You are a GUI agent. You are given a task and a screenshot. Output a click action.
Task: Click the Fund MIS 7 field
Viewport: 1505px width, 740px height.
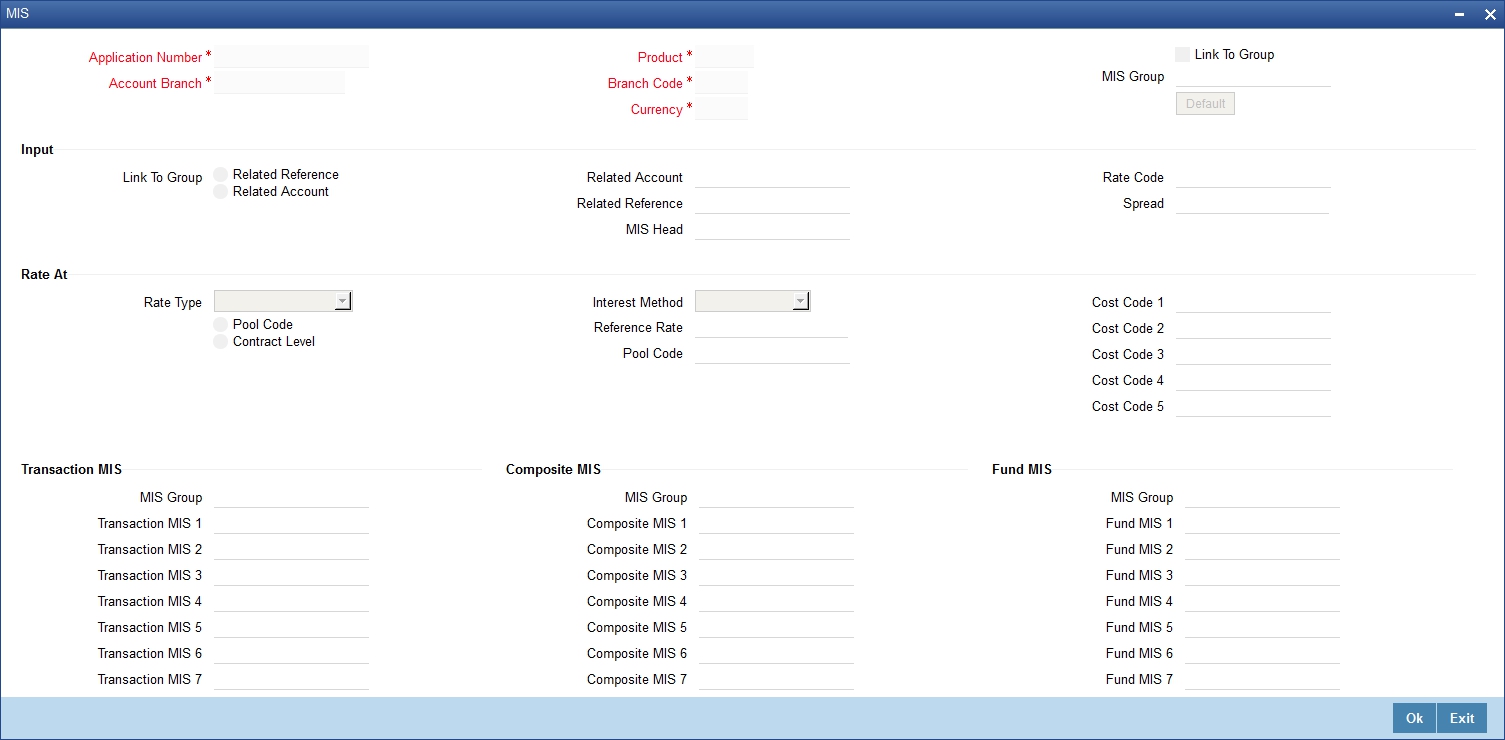[x=1262, y=679]
